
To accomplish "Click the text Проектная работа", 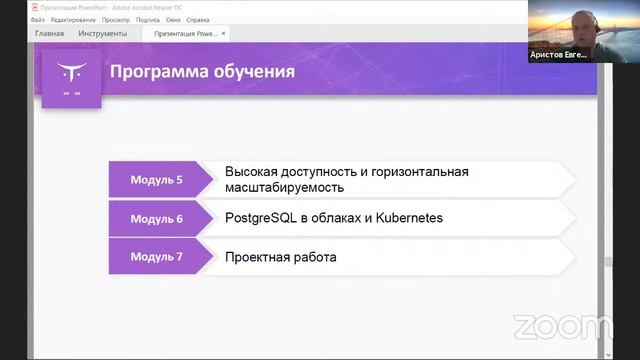I will [281, 257].
